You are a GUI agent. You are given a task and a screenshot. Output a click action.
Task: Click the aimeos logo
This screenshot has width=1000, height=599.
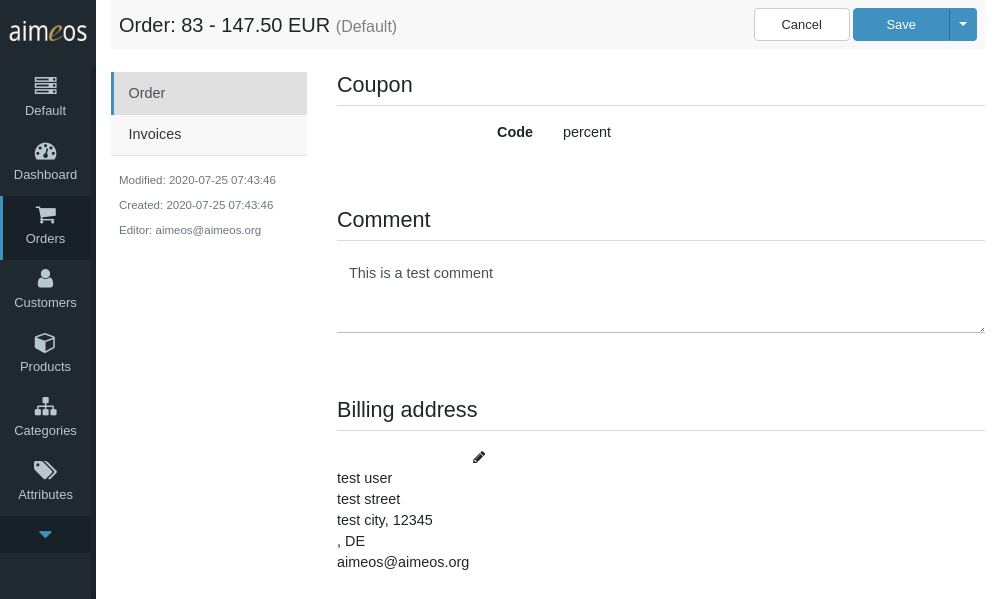pyautogui.click(x=48, y=31)
